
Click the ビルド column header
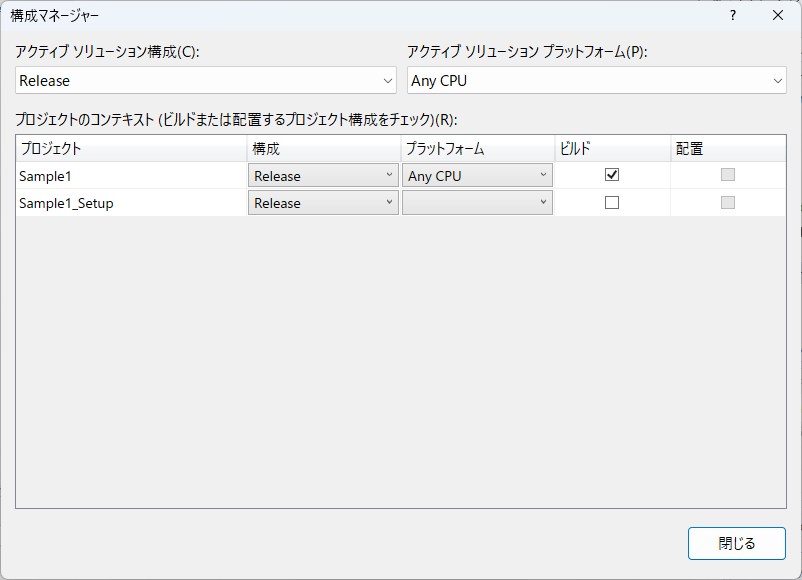[612, 148]
